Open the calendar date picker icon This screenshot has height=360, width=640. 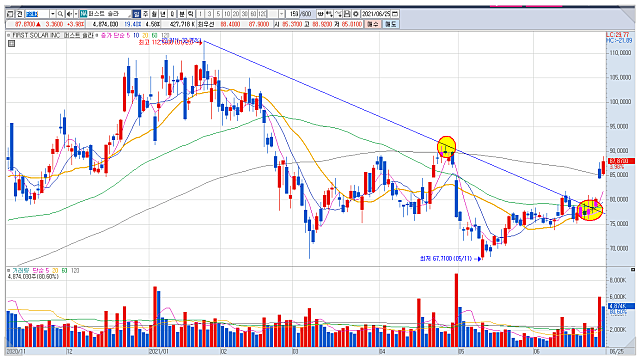coord(395,14)
